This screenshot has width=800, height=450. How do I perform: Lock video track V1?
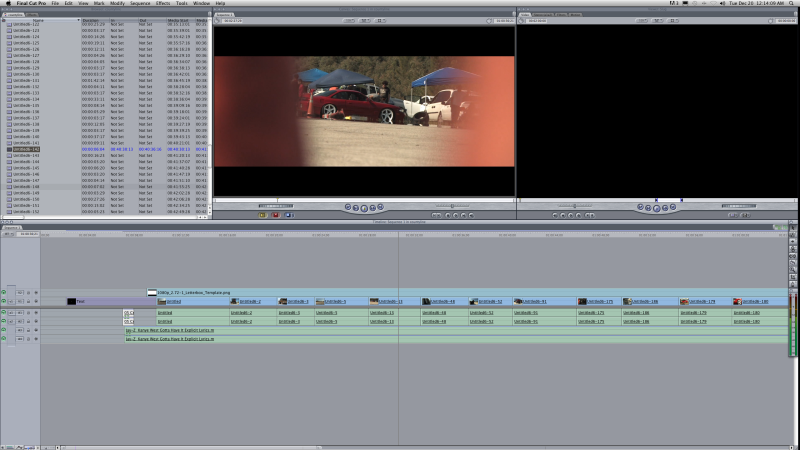(28, 302)
